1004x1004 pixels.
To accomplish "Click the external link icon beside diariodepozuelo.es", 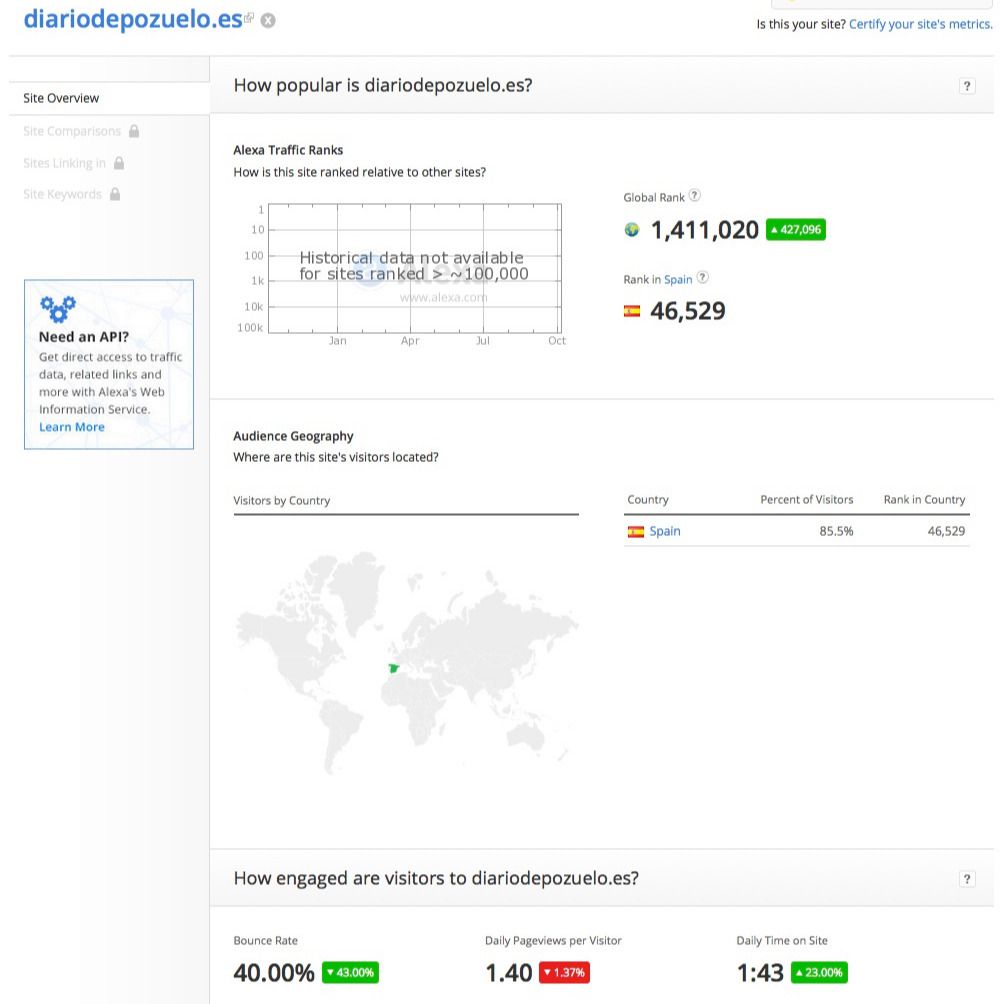I will 249,17.
